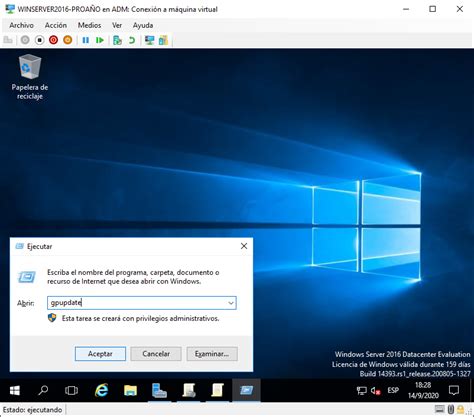Click the red Shut Down toolbar icon
Viewport: 474px width, 417px height.
click(53, 40)
